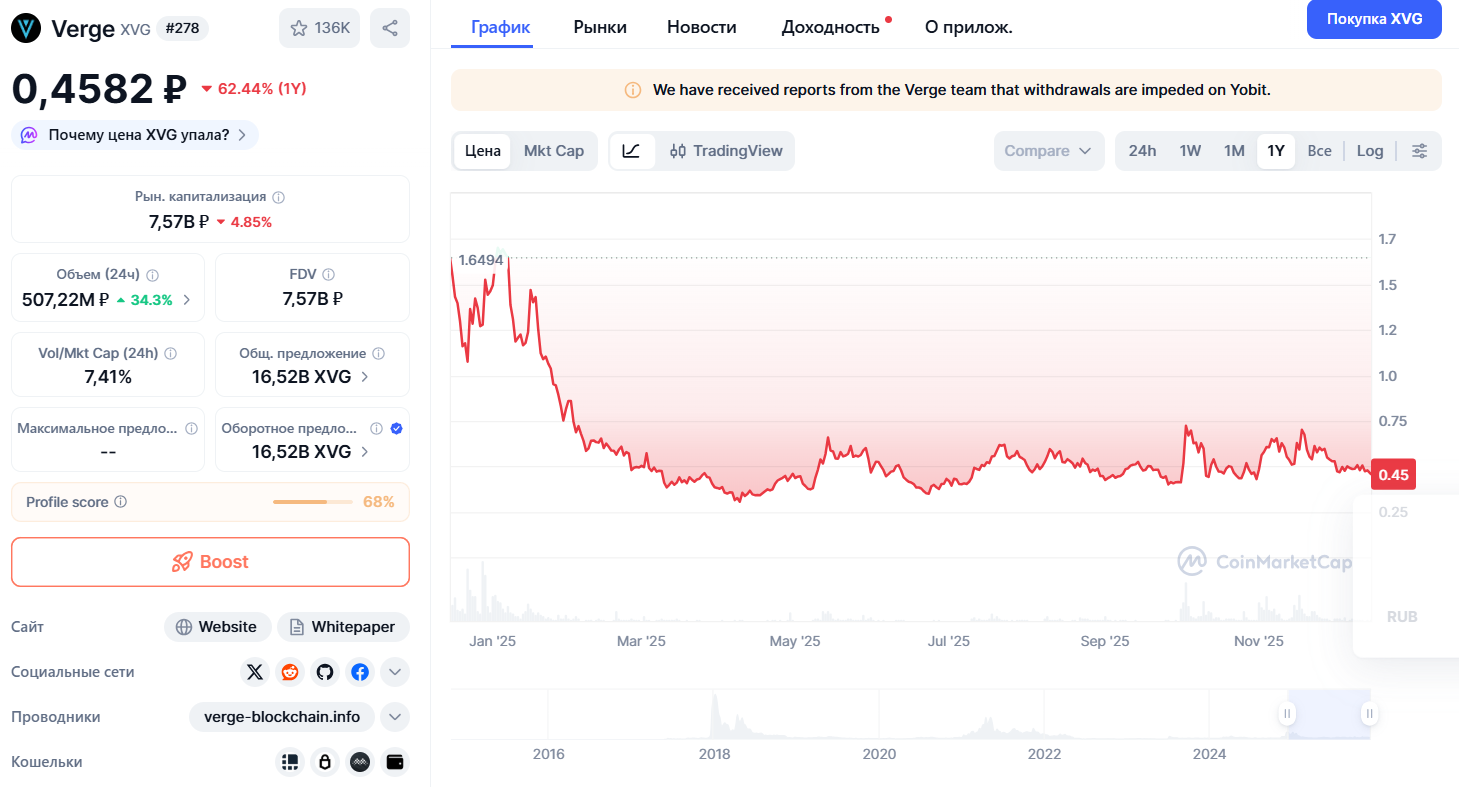The image size is (1459, 787).
Task: Open the Facebook social link
Action: point(360,672)
